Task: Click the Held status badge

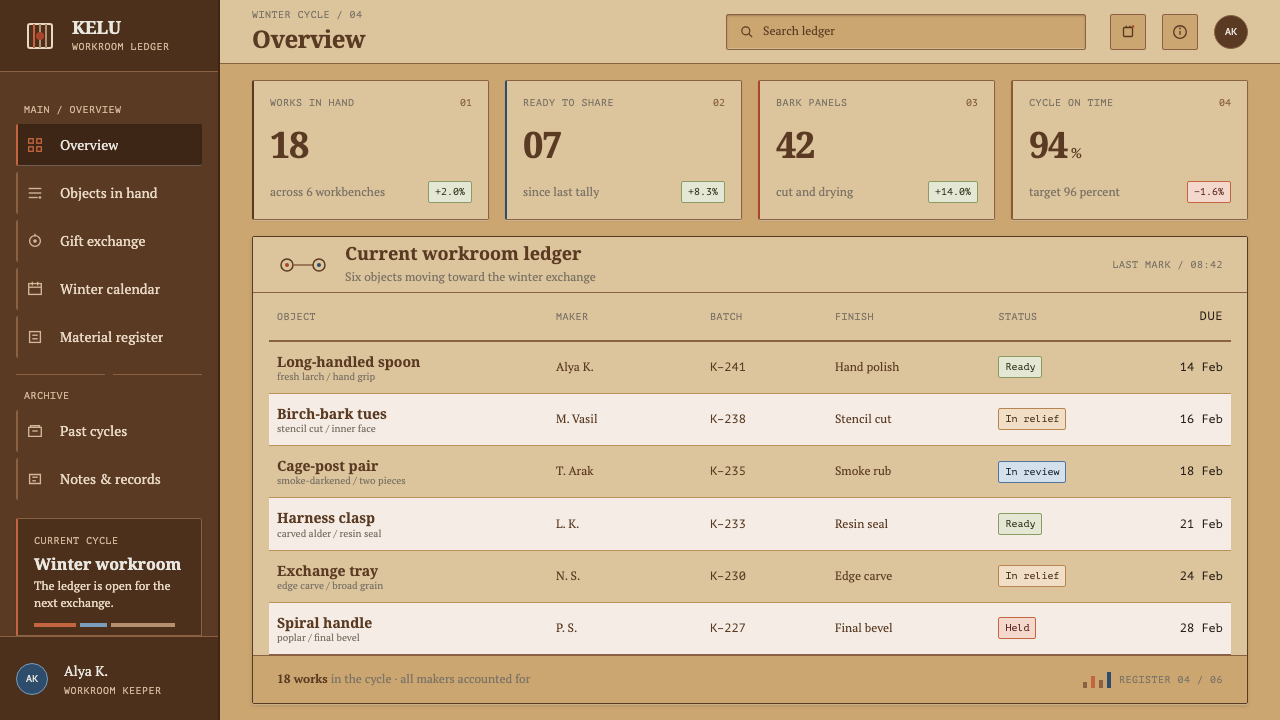Action: coord(1017,628)
